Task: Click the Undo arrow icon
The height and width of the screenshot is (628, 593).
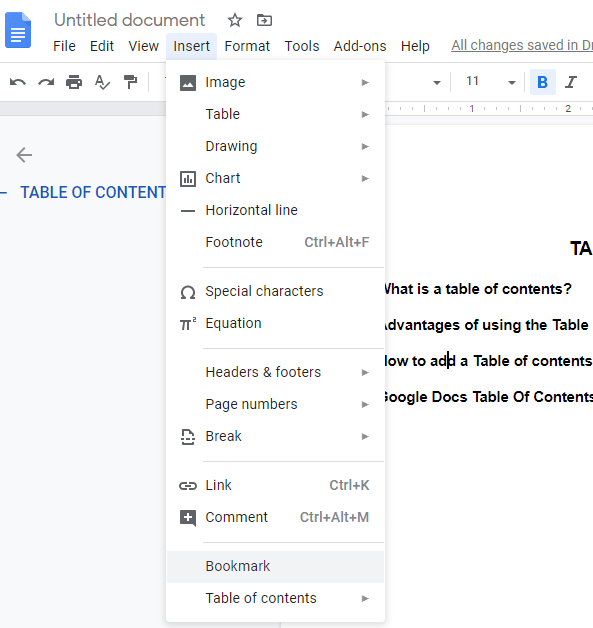Action: coord(18,82)
